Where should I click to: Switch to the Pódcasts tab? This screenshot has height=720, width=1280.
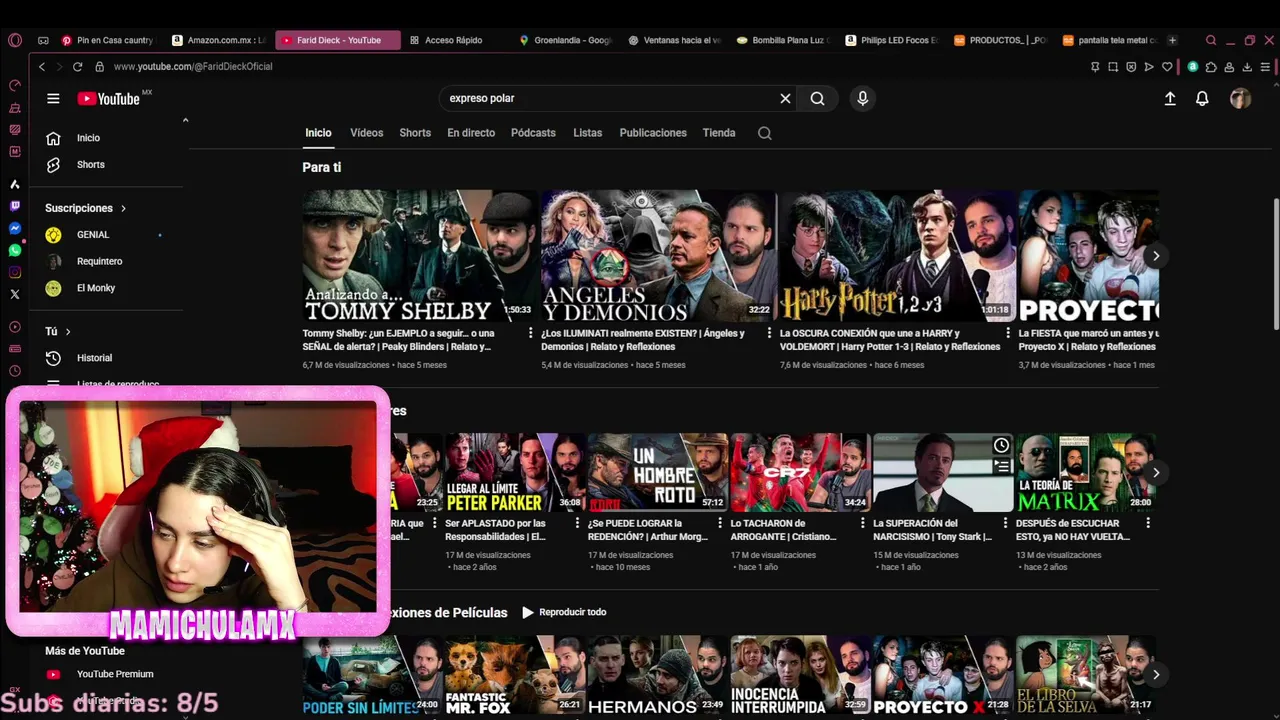[533, 133]
